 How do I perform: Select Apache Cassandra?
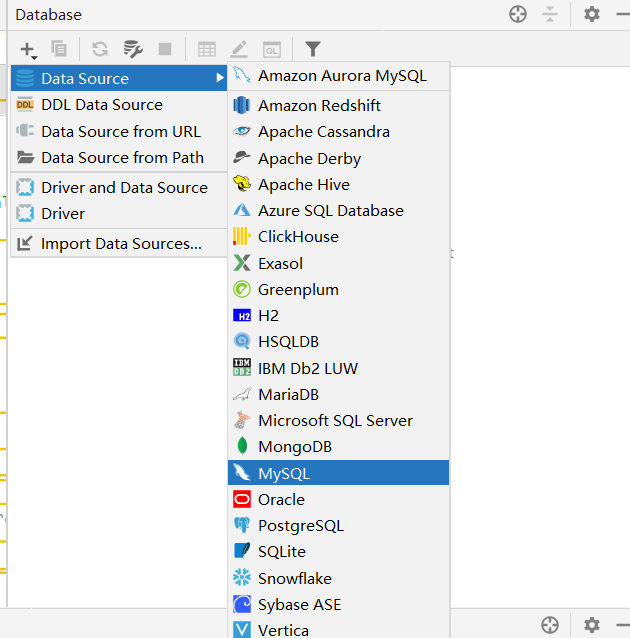(x=339, y=132)
